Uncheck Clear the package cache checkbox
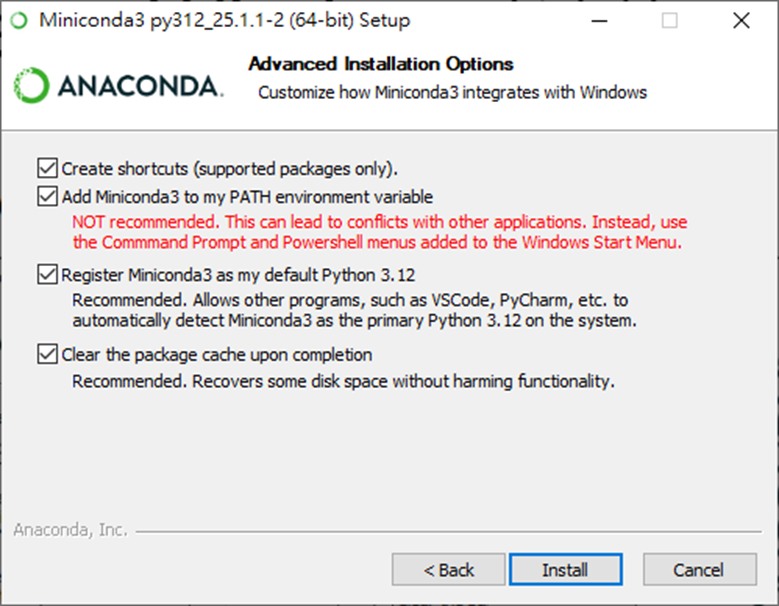Viewport: 779px width, 606px height. point(47,354)
